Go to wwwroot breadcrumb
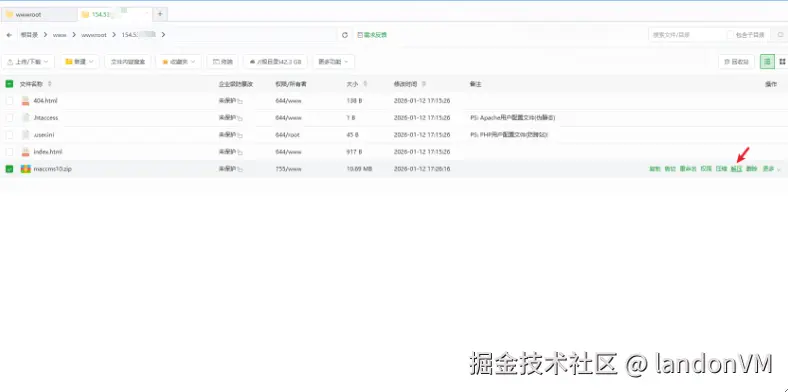 click(94, 35)
